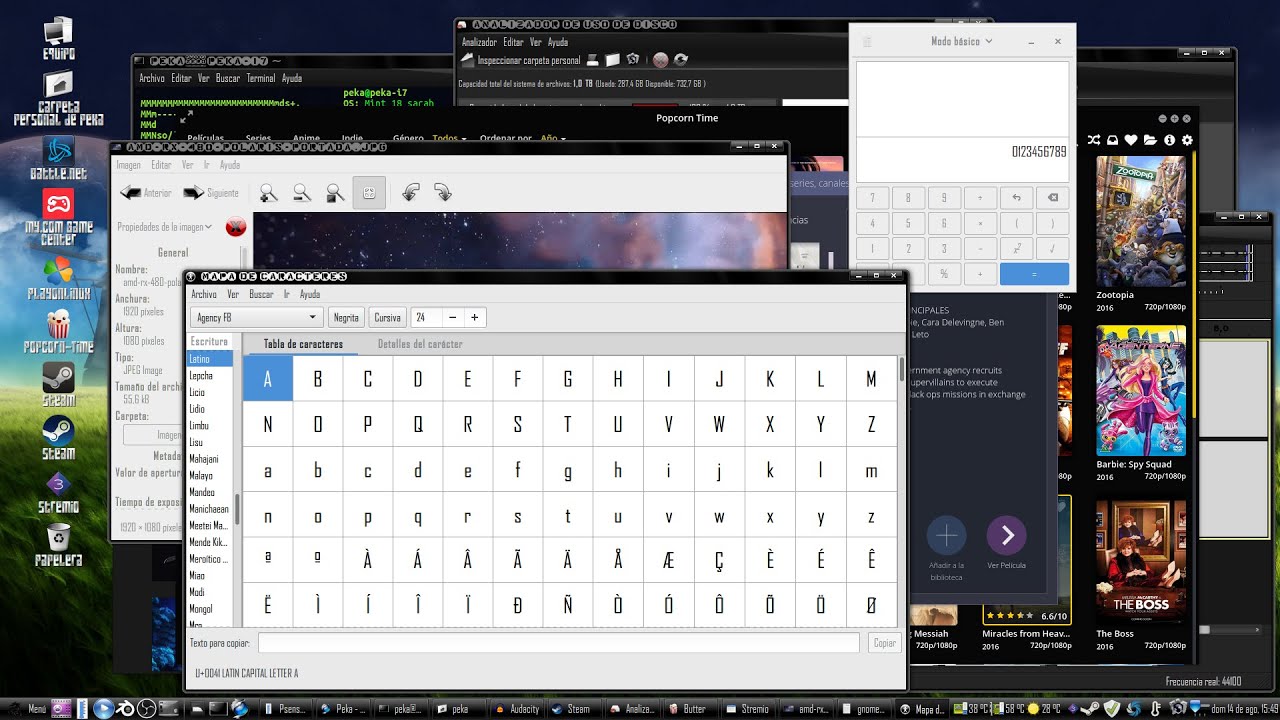Click Anterior arrow in image viewer
This screenshot has width=1280, height=720.
(x=145, y=193)
